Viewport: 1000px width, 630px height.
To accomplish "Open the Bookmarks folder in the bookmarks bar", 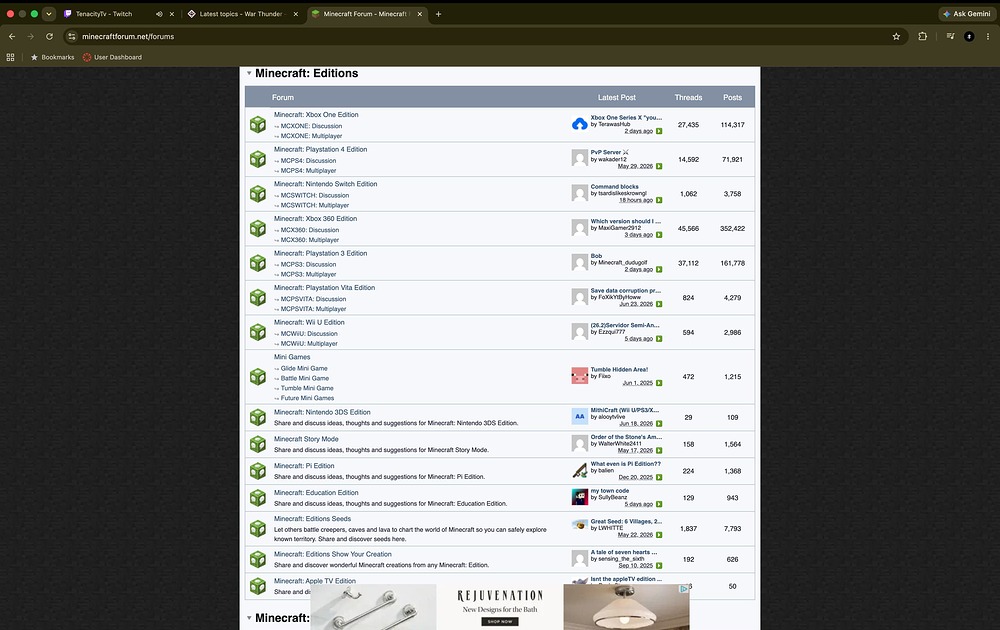I will click(52, 57).
